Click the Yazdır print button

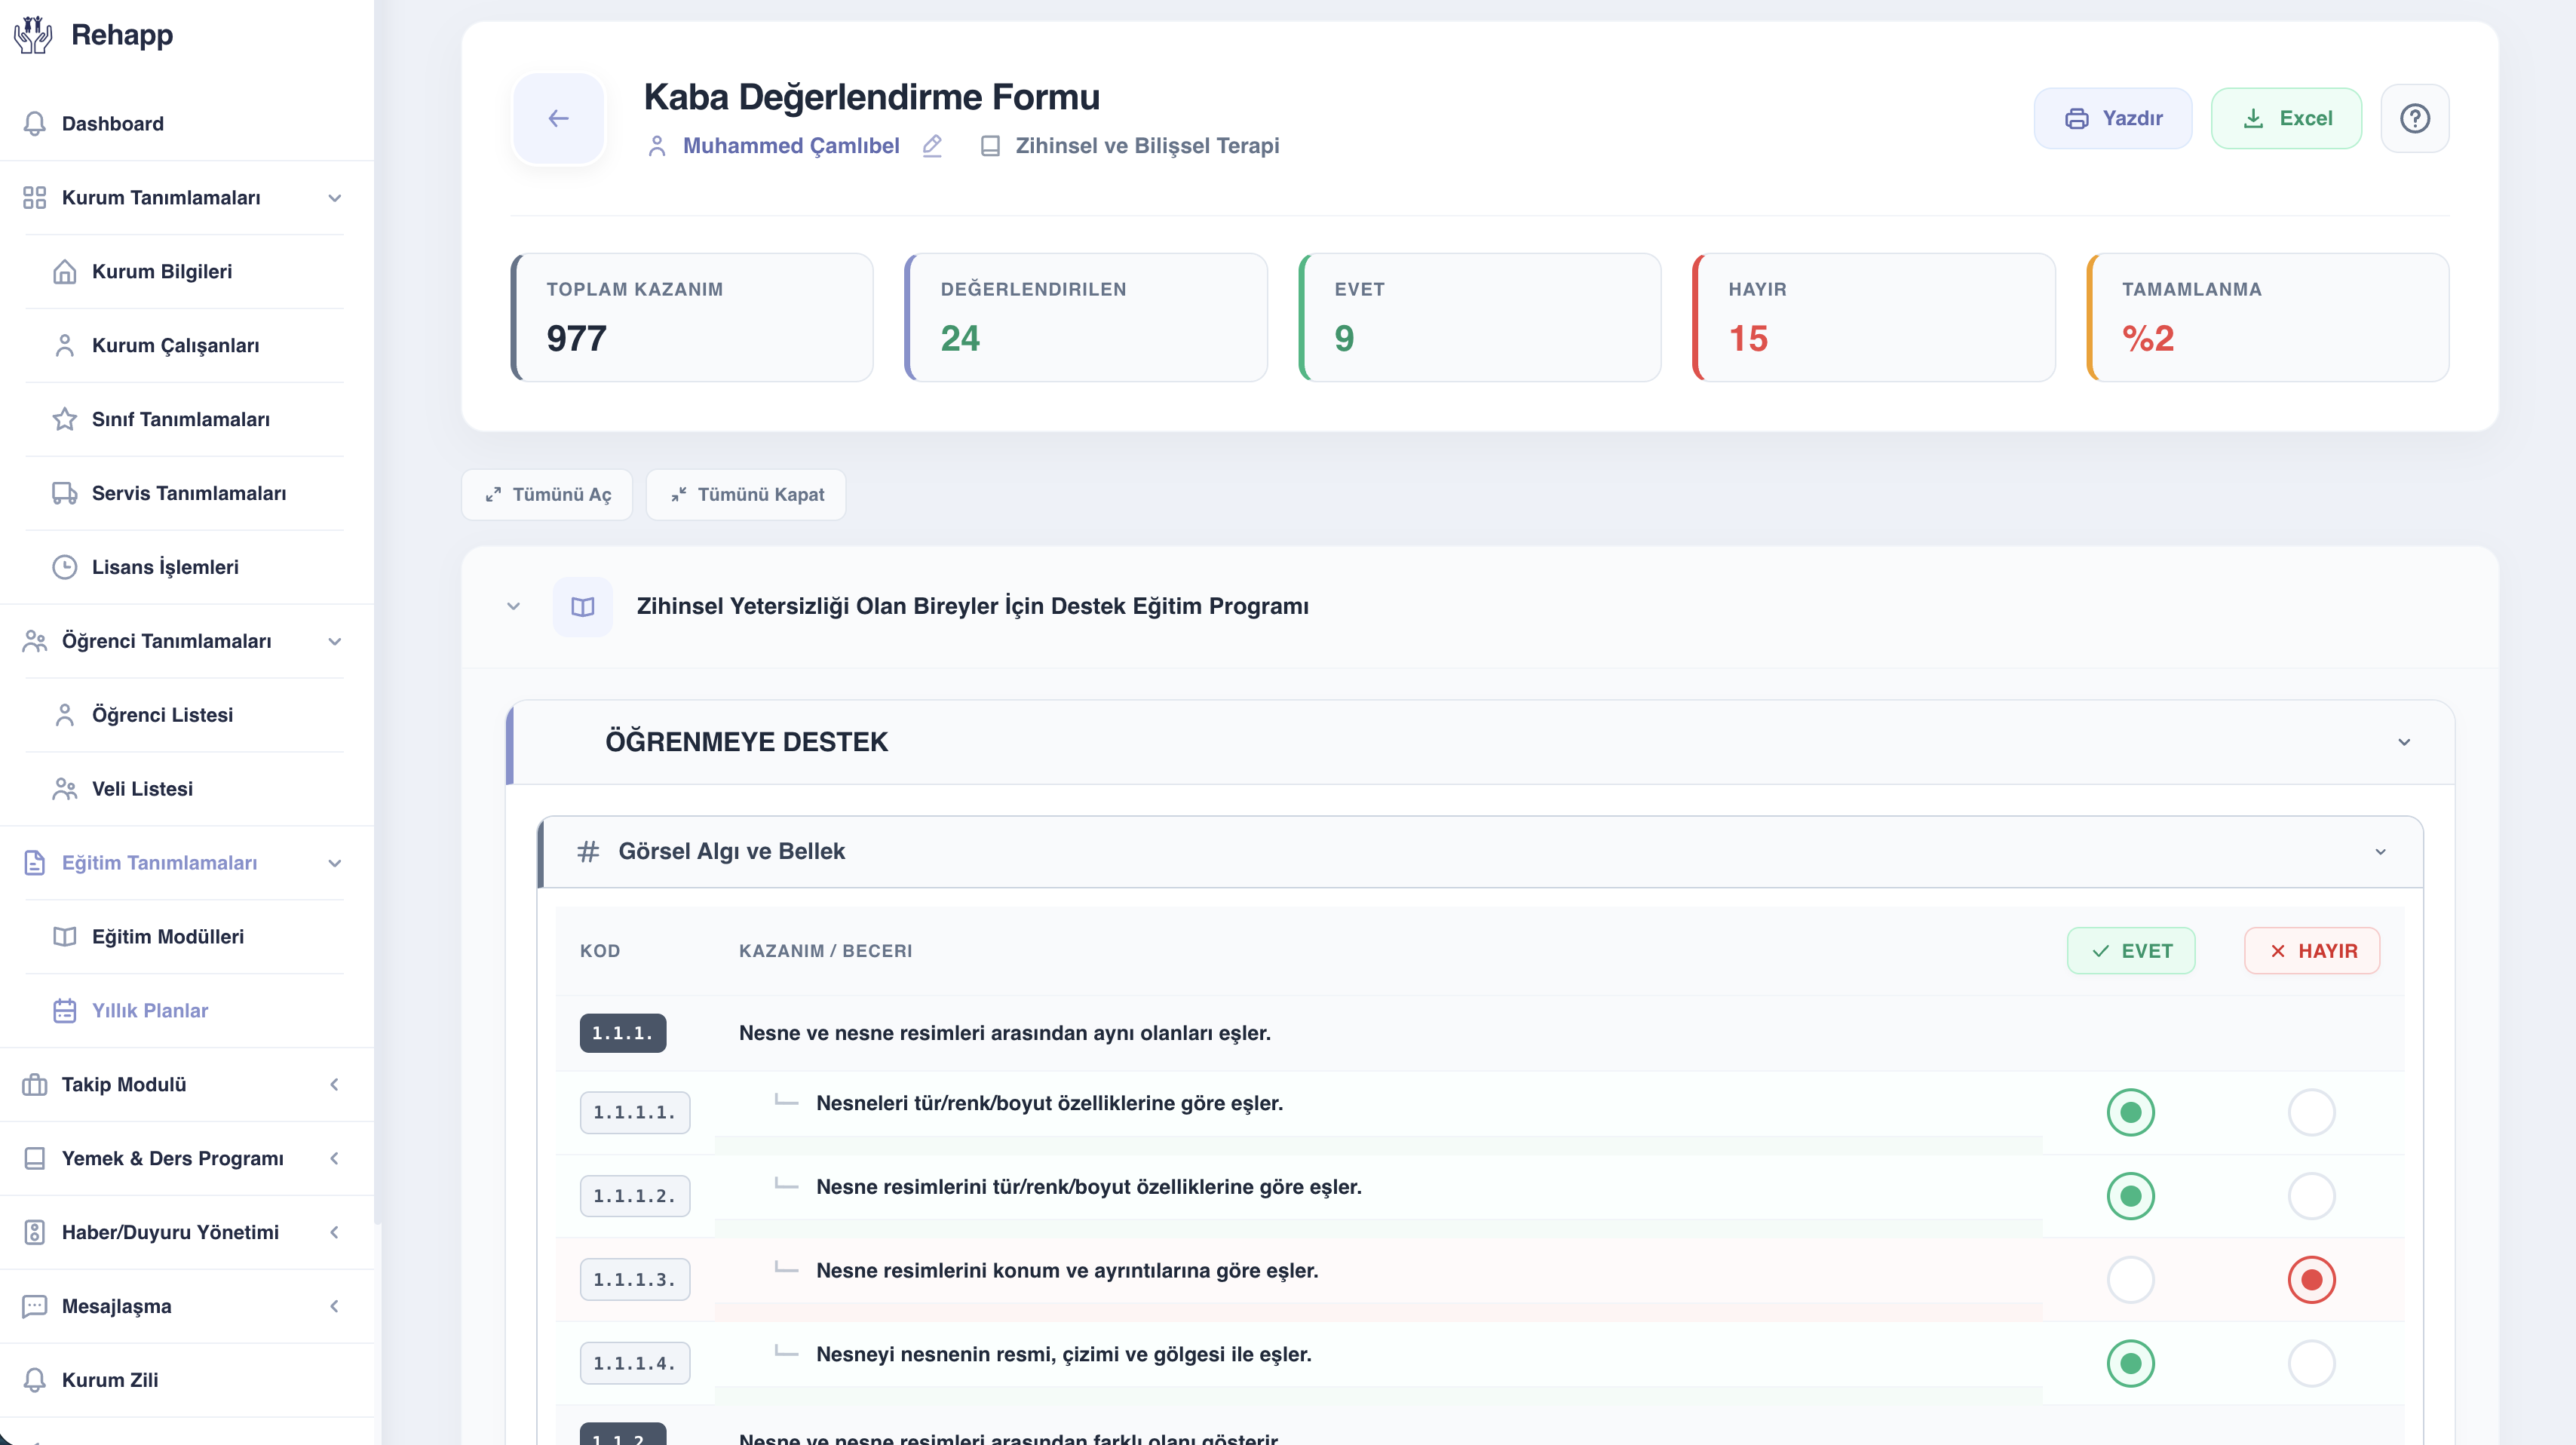tap(2112, 118)
